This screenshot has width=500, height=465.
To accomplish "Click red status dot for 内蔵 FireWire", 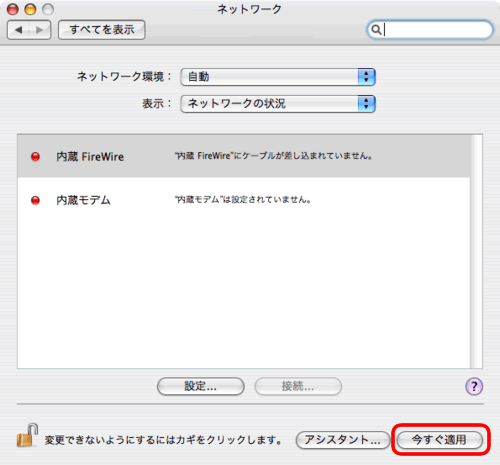I will tap(35, 156).
